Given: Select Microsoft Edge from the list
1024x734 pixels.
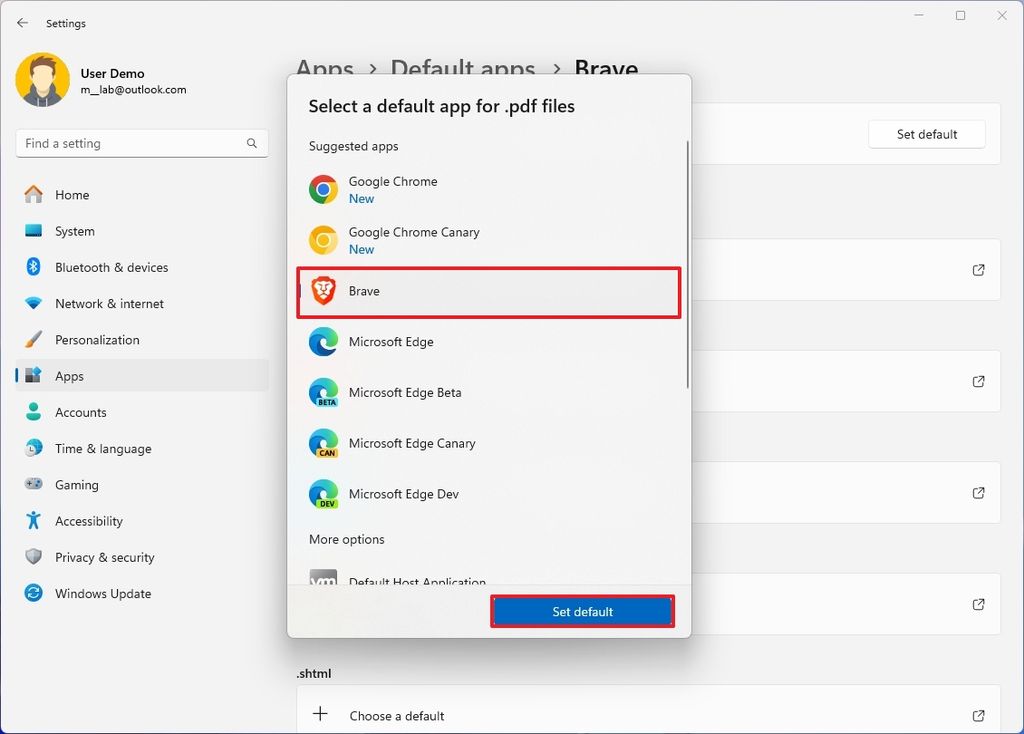Looking at the screenshot, I should 390,342.
